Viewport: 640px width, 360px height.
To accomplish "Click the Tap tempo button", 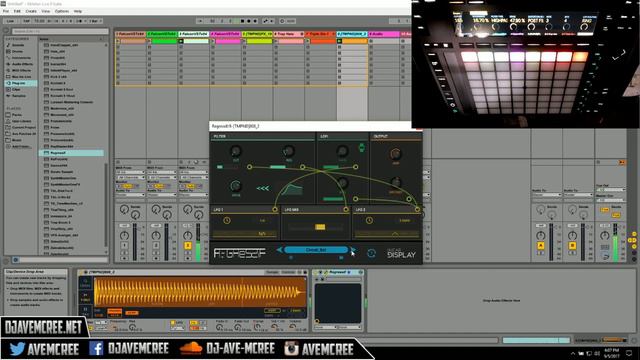I will [x=26, y=21].
